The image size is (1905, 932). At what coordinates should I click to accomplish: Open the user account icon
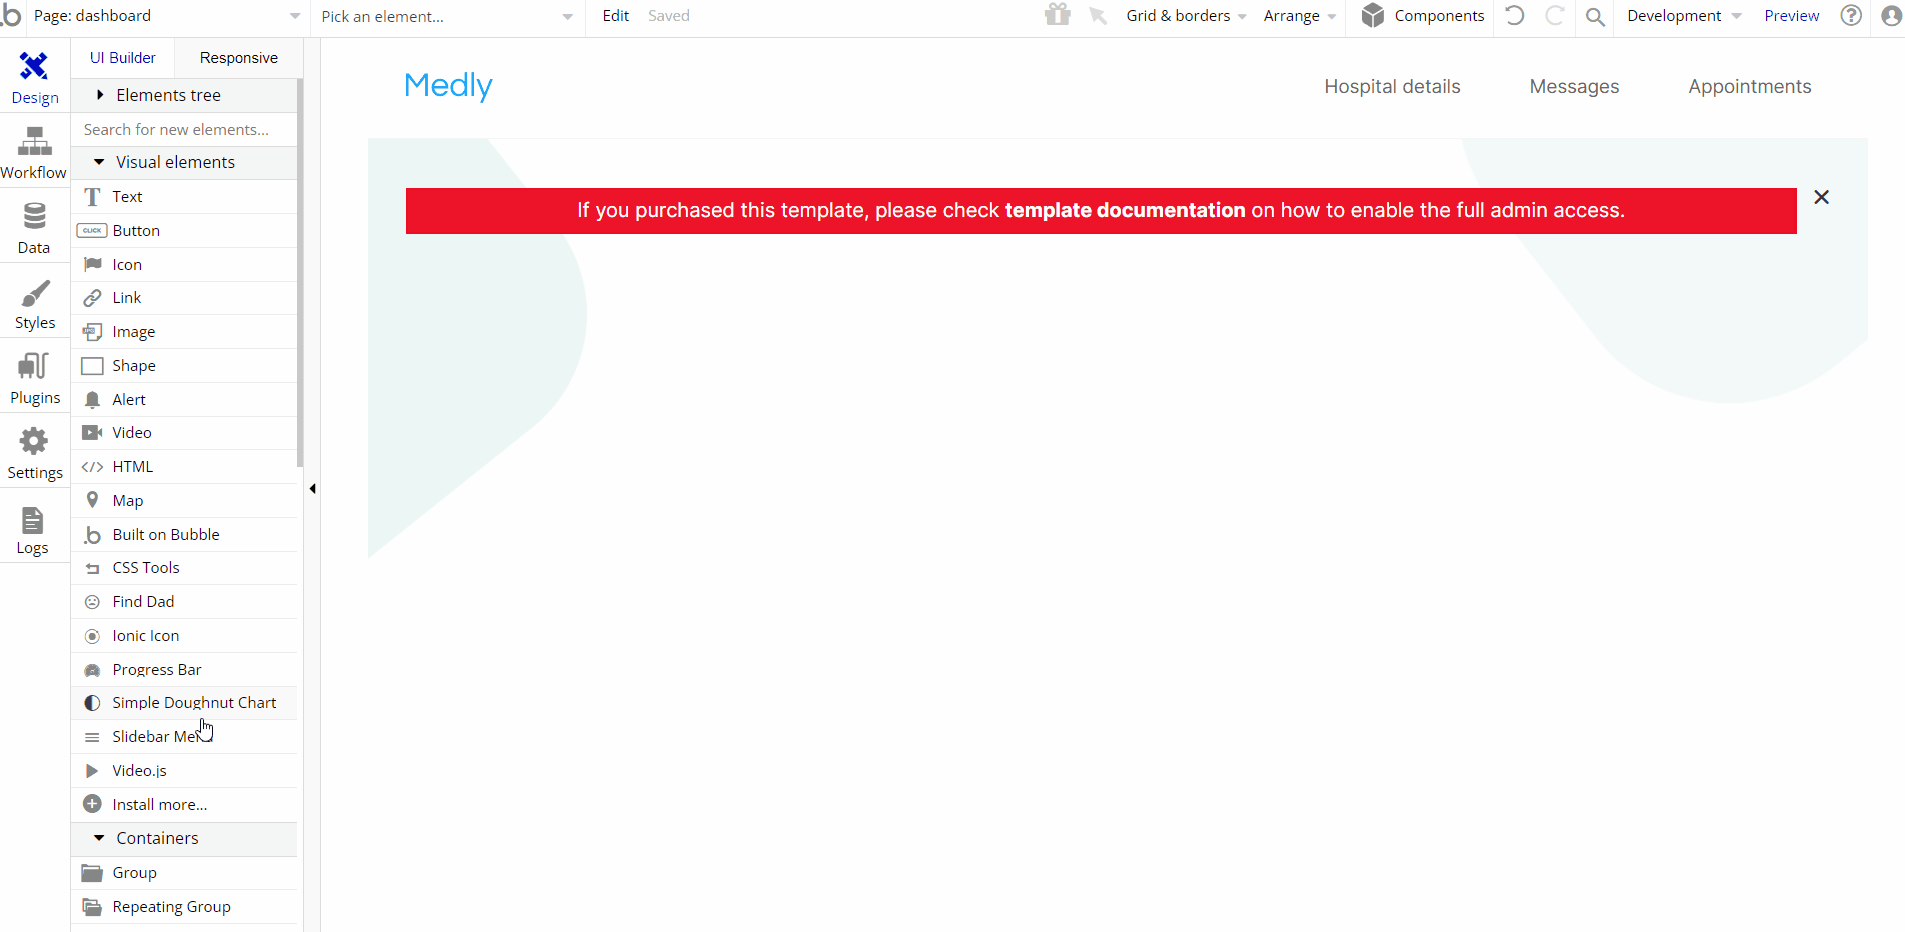coord(1891,16)
